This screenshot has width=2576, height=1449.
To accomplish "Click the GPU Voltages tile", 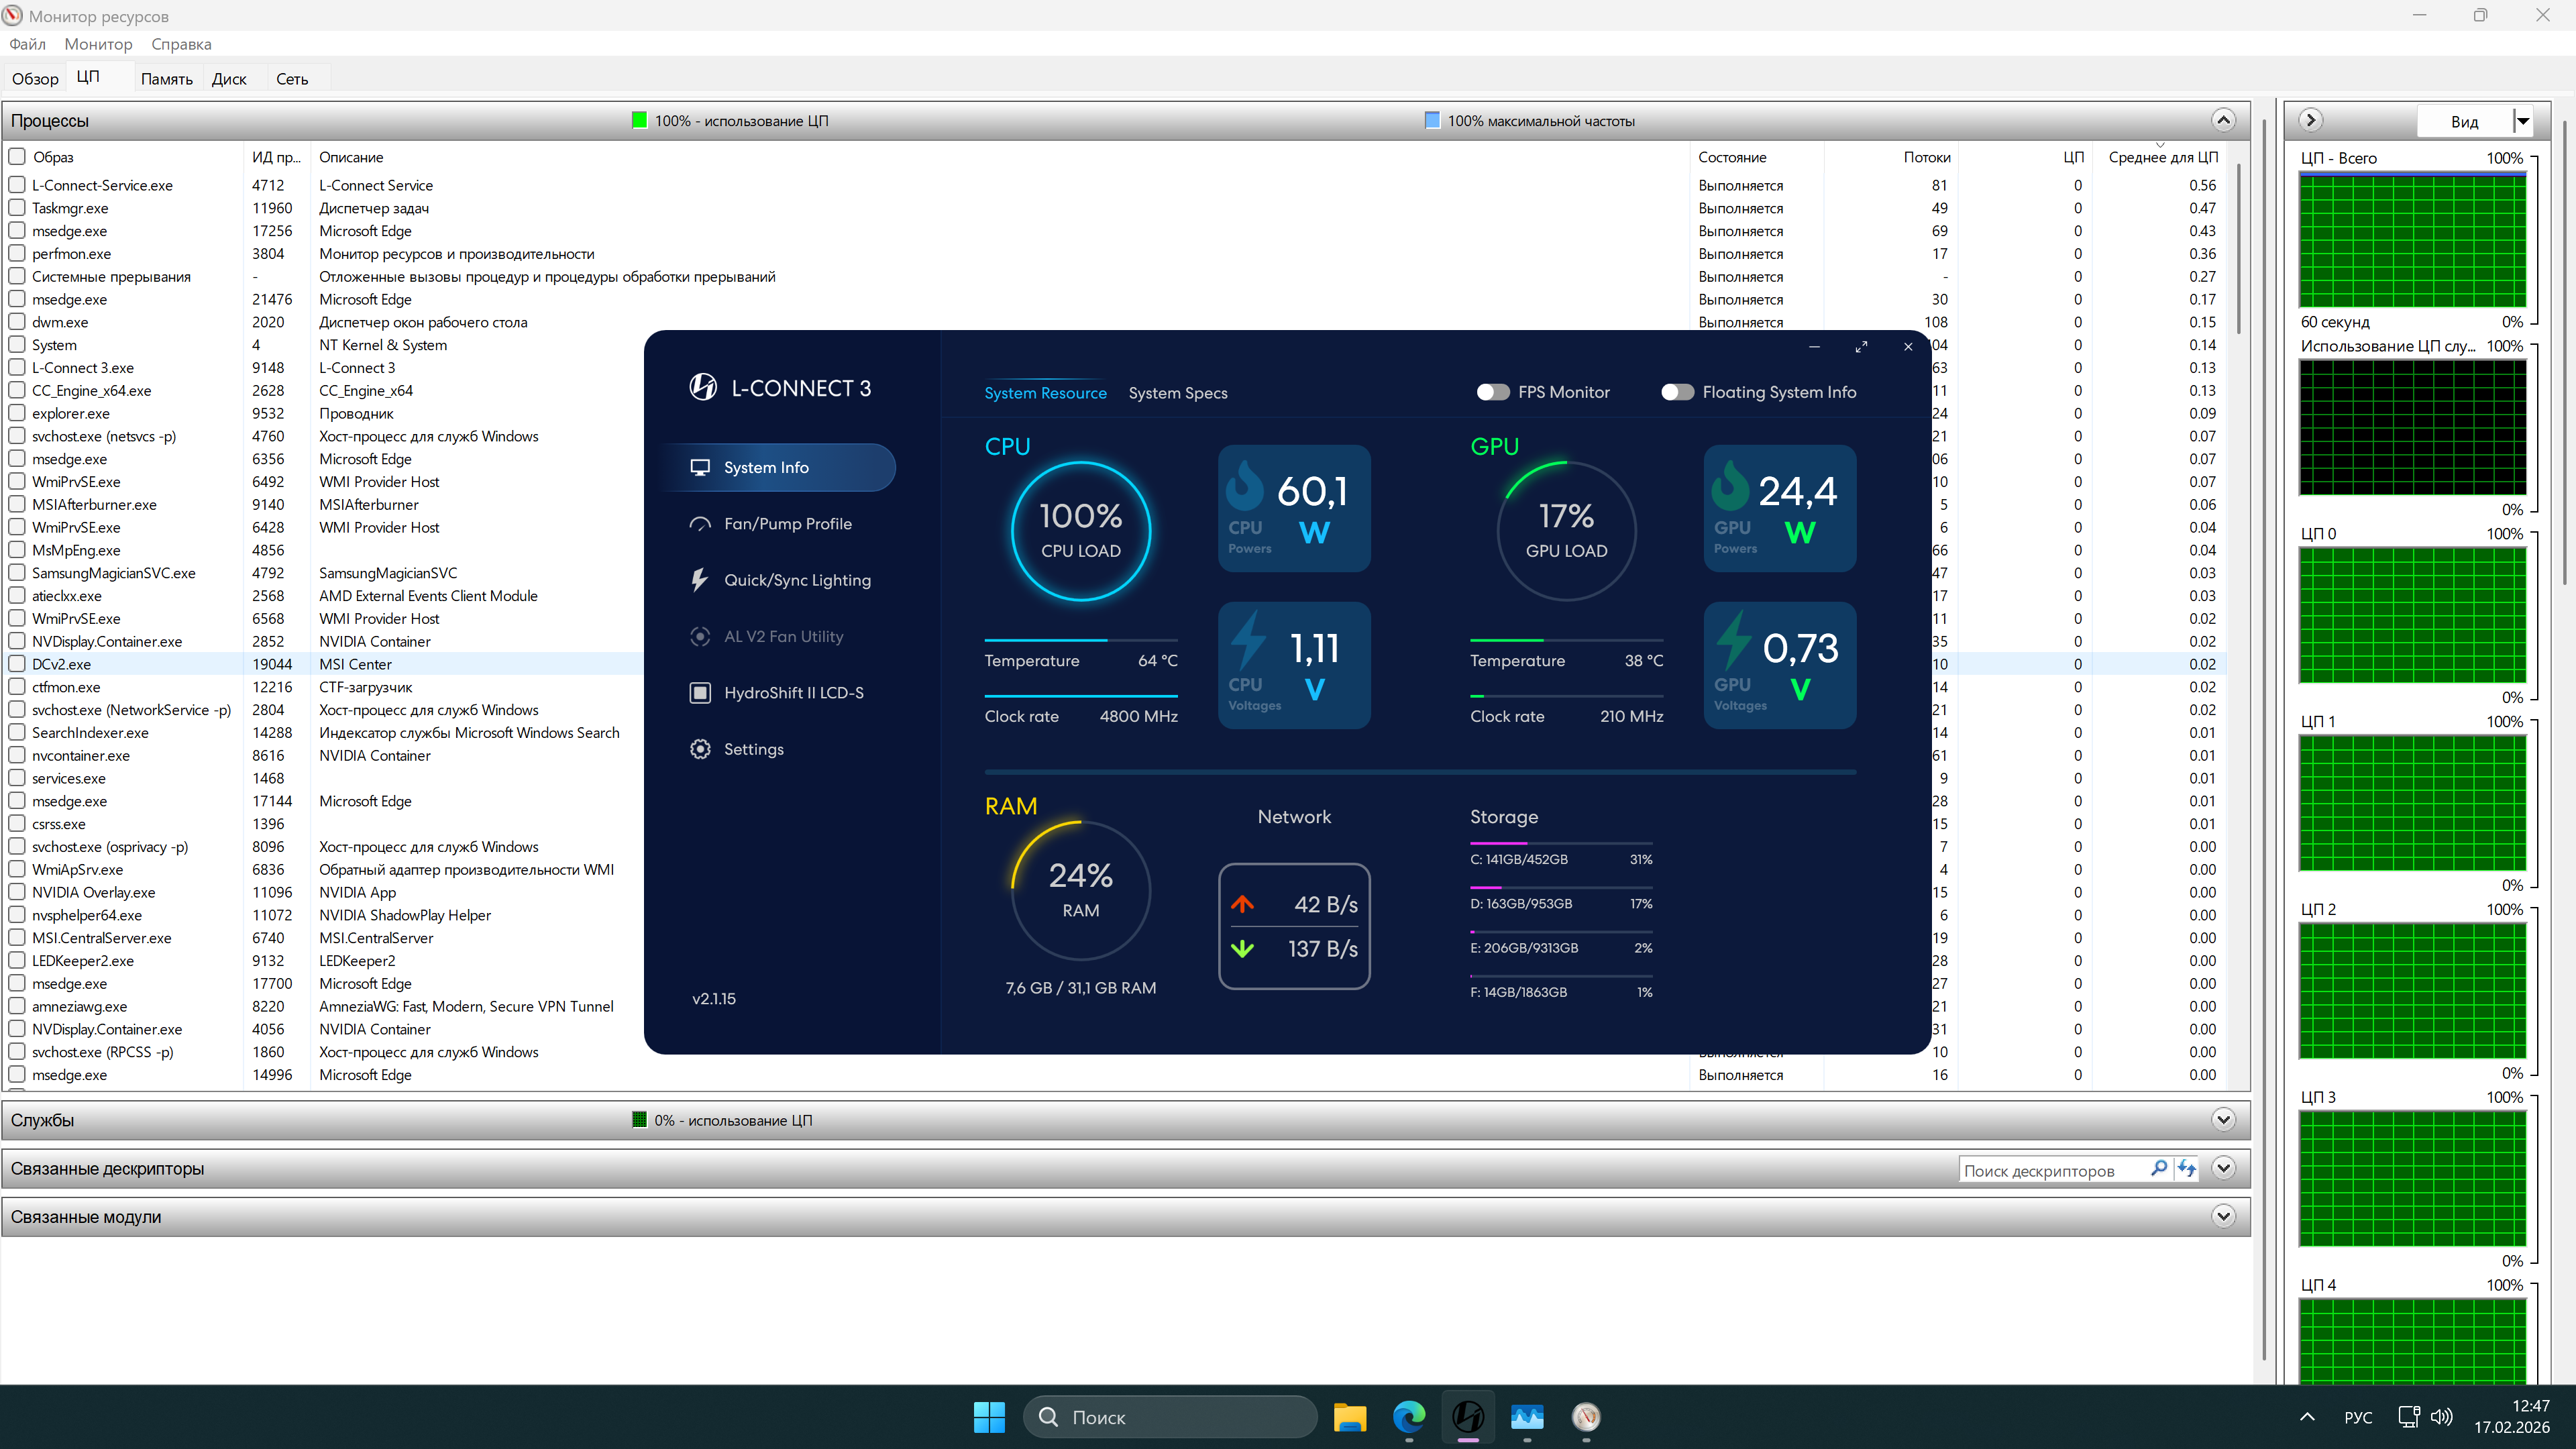I will (1779, 665).
